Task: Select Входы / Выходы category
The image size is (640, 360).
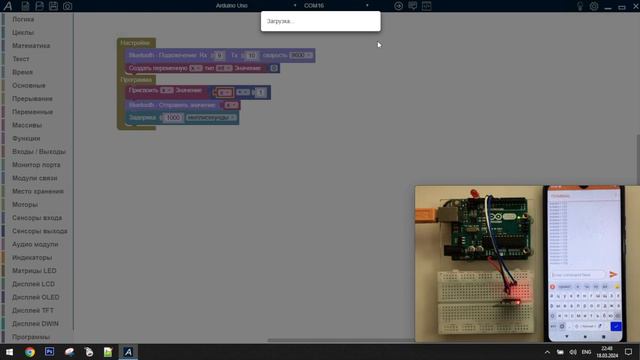Action: pos(39,151)
